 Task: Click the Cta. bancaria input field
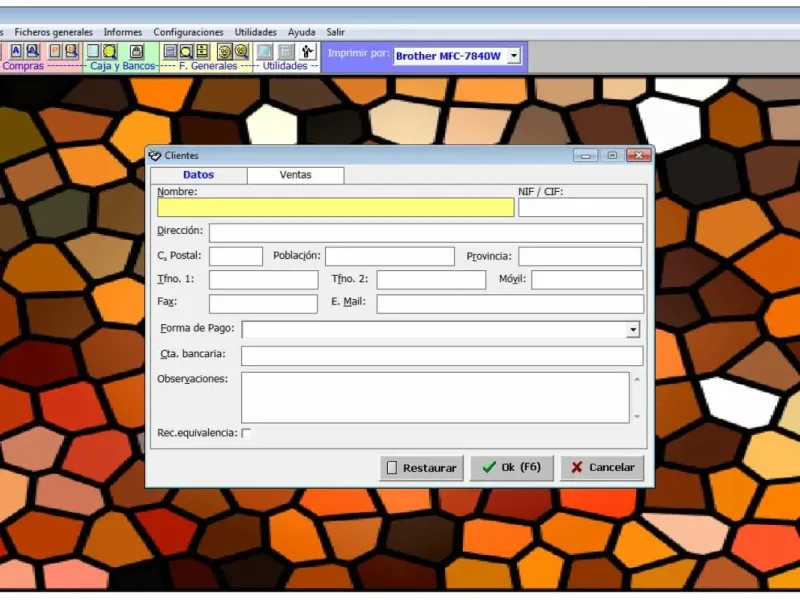tap(442, 356)
